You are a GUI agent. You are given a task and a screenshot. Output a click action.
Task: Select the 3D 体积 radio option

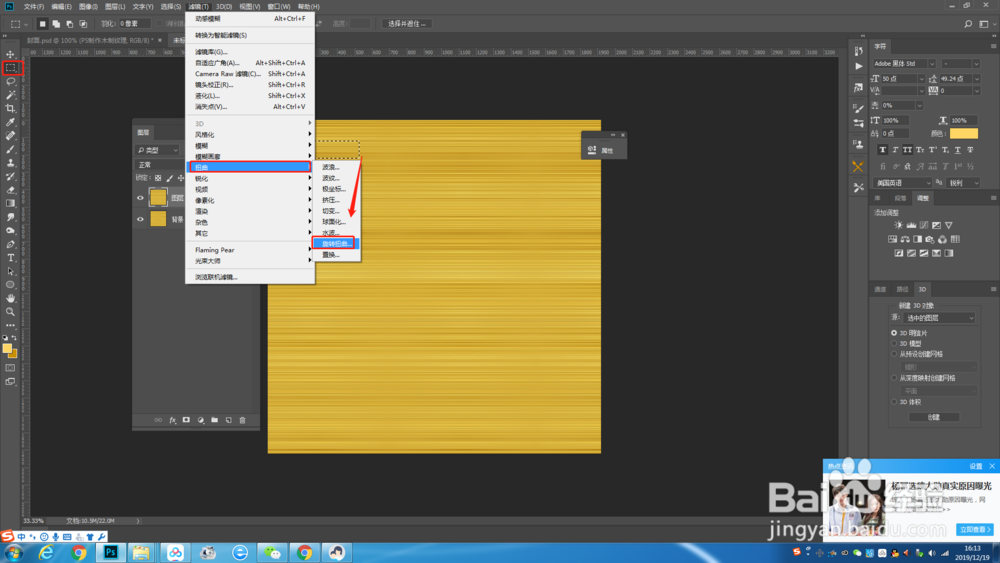pyautogui.click(x=894, y=402)
